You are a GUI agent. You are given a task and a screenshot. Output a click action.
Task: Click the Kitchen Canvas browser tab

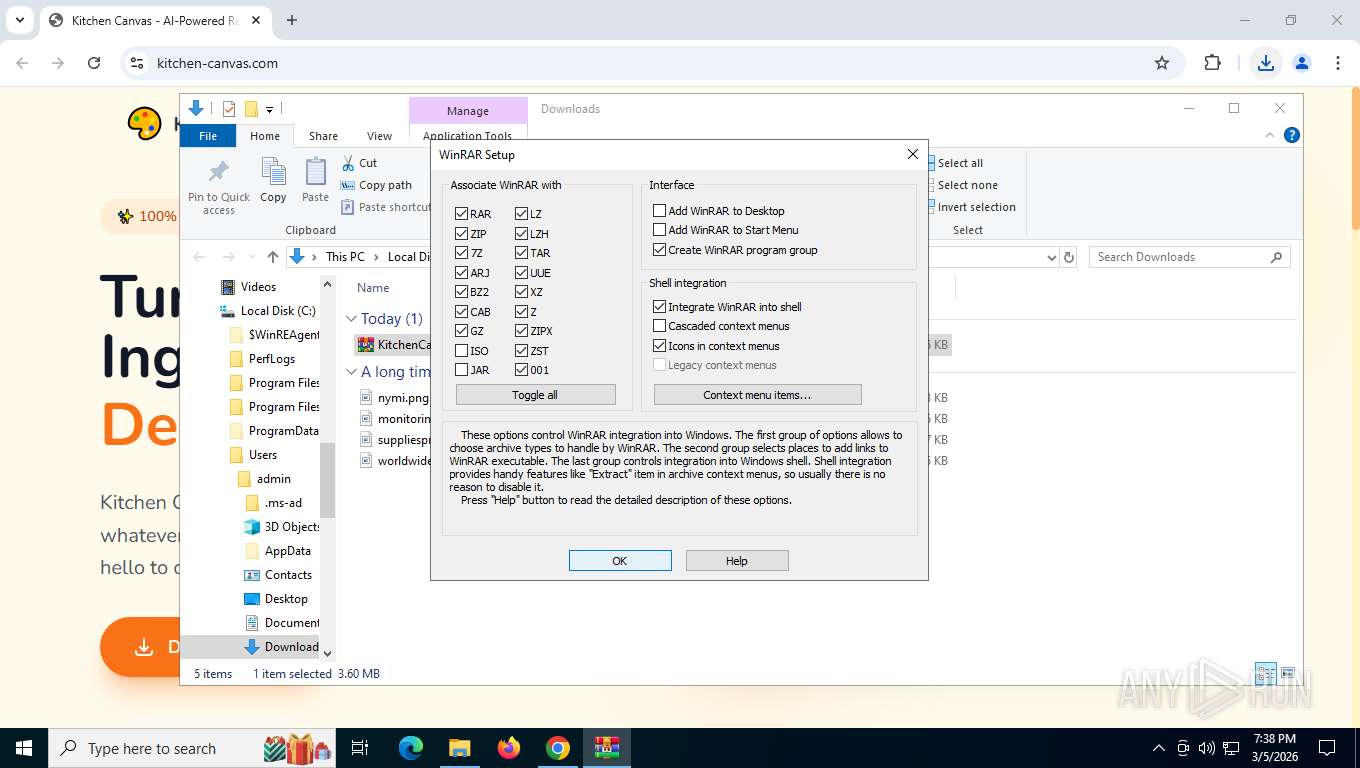pos(155,20)
